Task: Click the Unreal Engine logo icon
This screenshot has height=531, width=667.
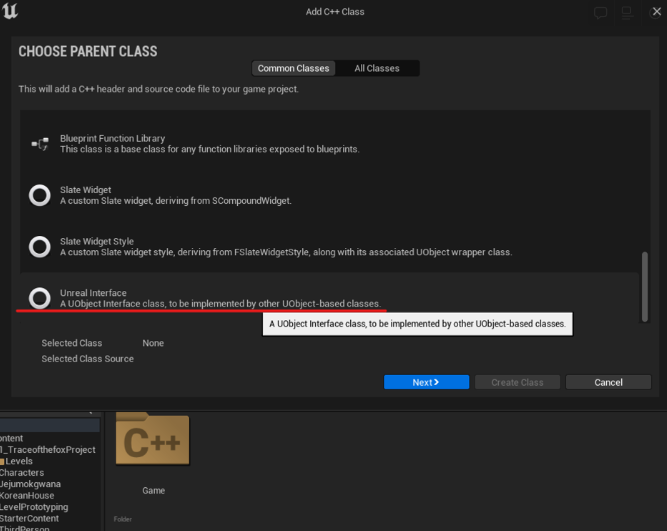Action: [9, 11]
